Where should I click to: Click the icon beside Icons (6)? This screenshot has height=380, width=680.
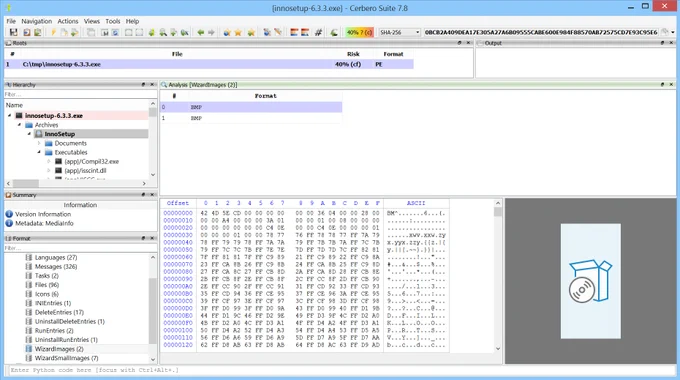[29, 294]
